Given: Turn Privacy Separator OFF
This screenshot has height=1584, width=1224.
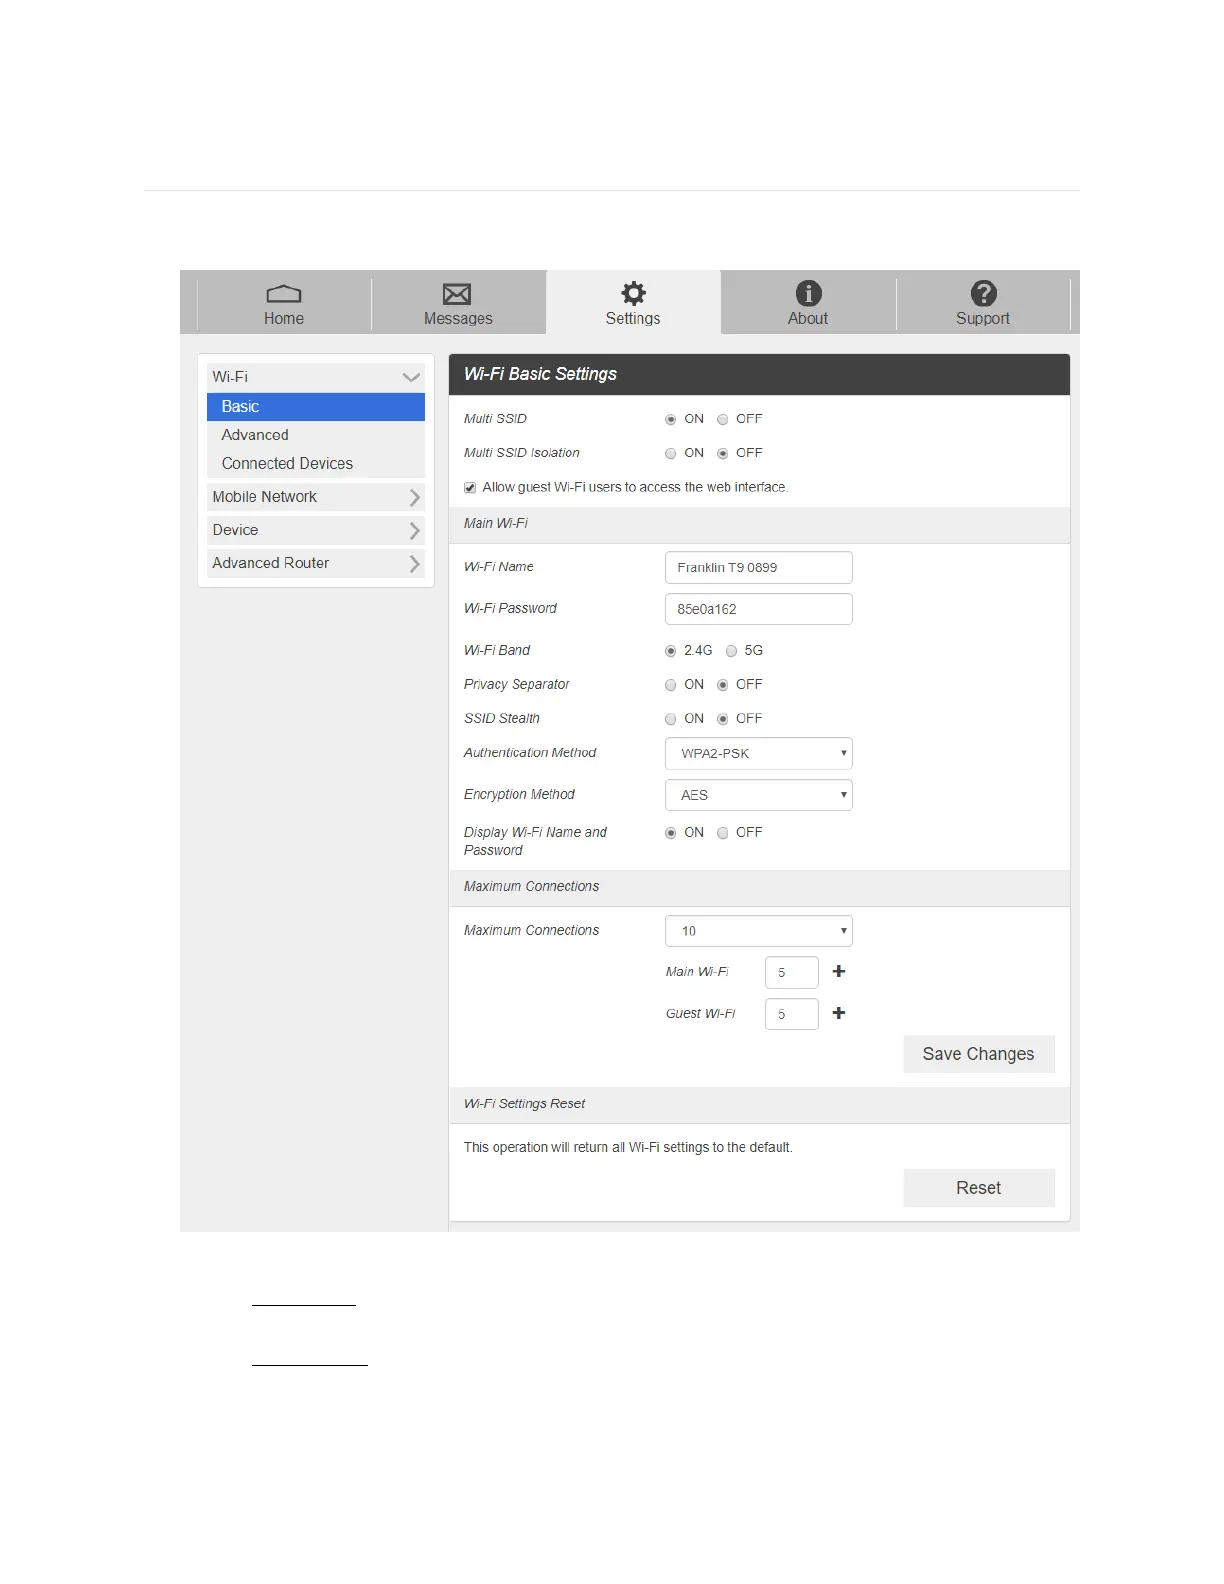Looking at the screenshot, I should tap(723, 685).
